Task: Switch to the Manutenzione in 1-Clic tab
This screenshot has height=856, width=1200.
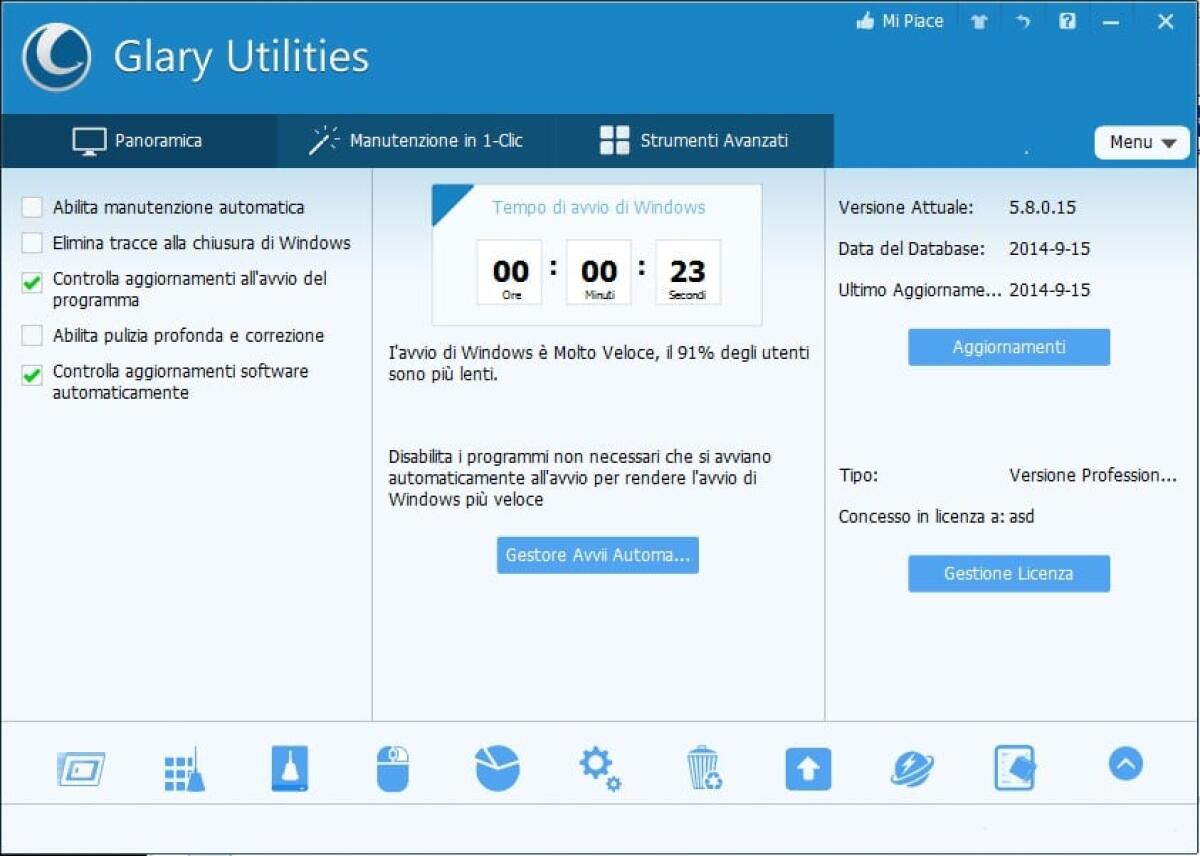Action: pyautogui.click(x=418, y=141)
